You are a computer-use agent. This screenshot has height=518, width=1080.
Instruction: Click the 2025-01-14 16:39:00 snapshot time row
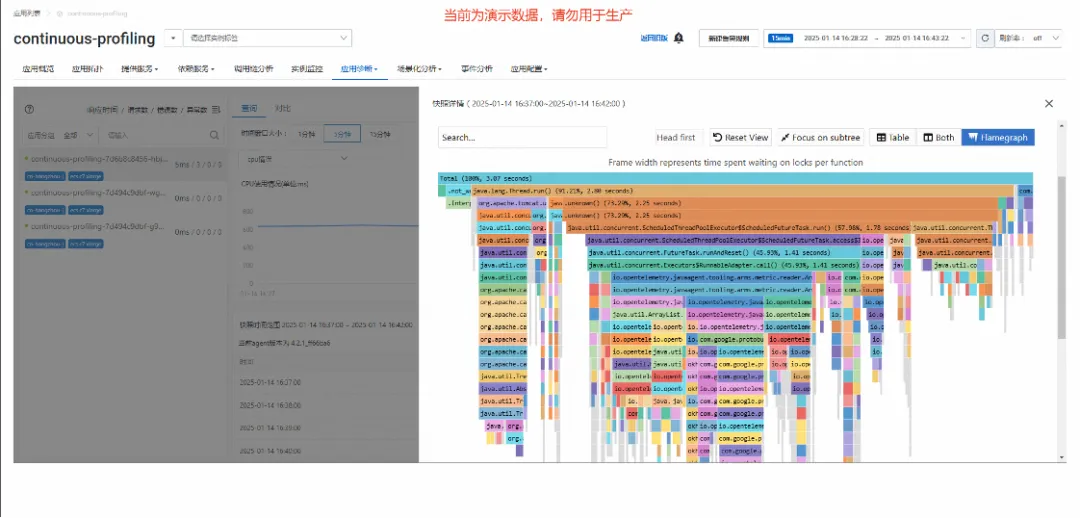(x=270, y=428)
